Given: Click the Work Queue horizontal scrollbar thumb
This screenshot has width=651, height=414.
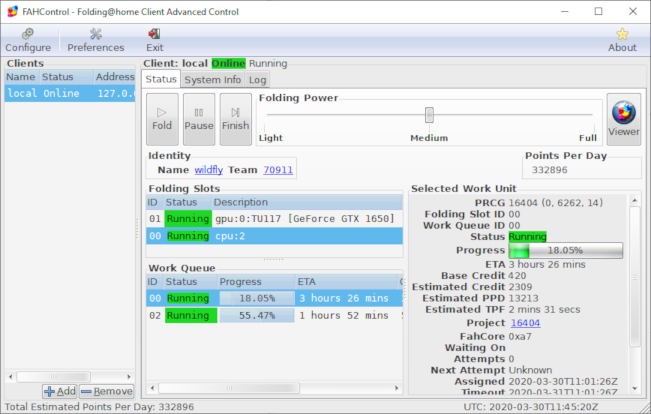Looking at the screenshot, I should click(229, 388).
